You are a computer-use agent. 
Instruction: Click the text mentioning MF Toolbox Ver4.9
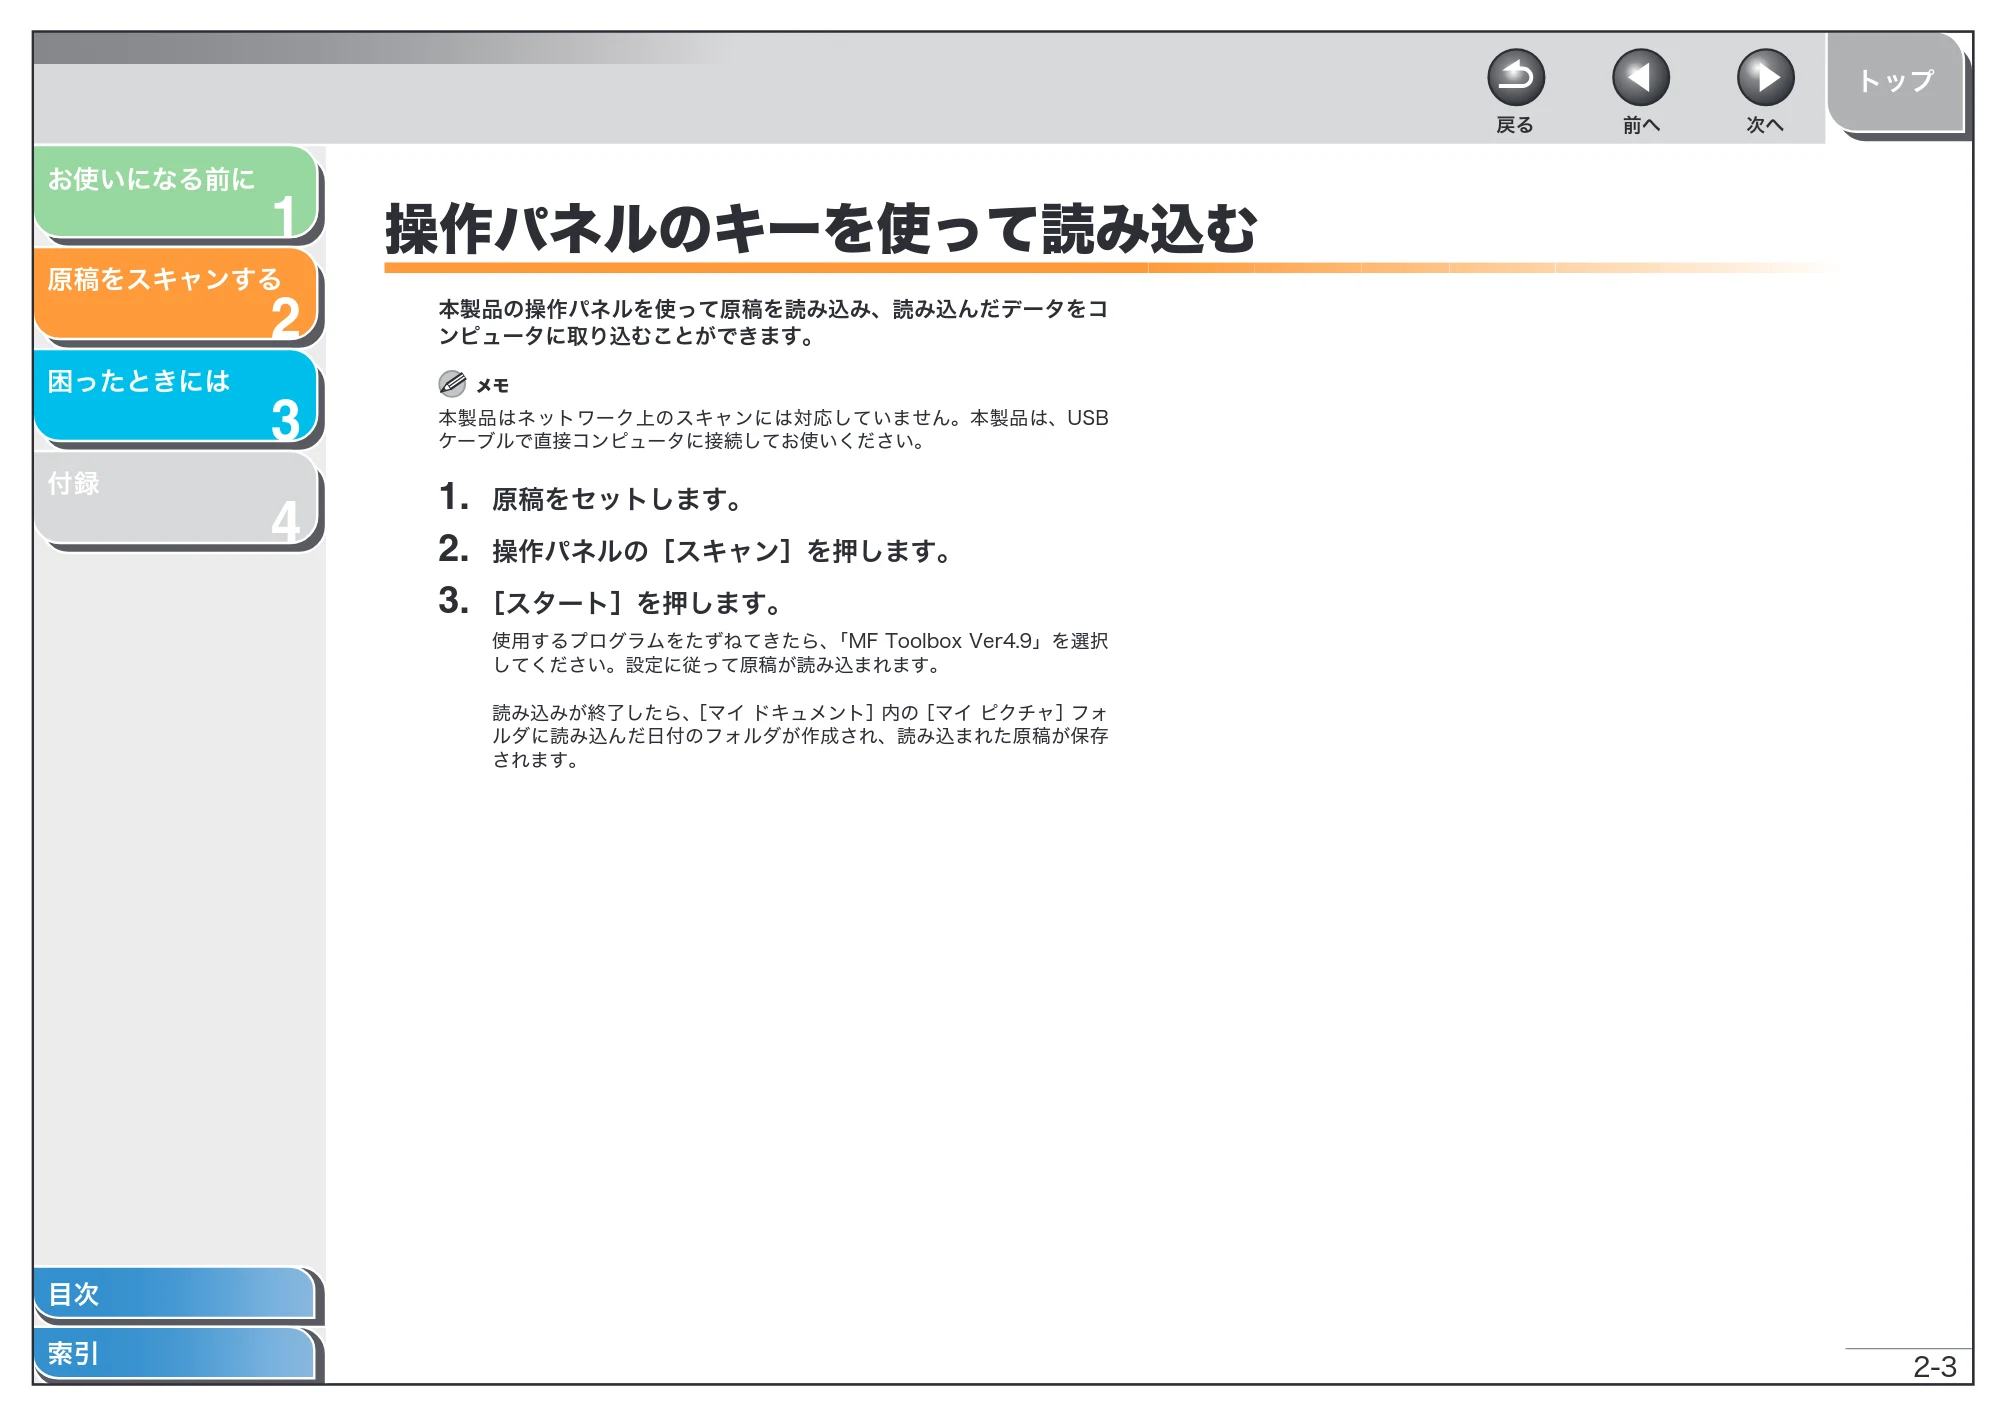click(800, 653)
